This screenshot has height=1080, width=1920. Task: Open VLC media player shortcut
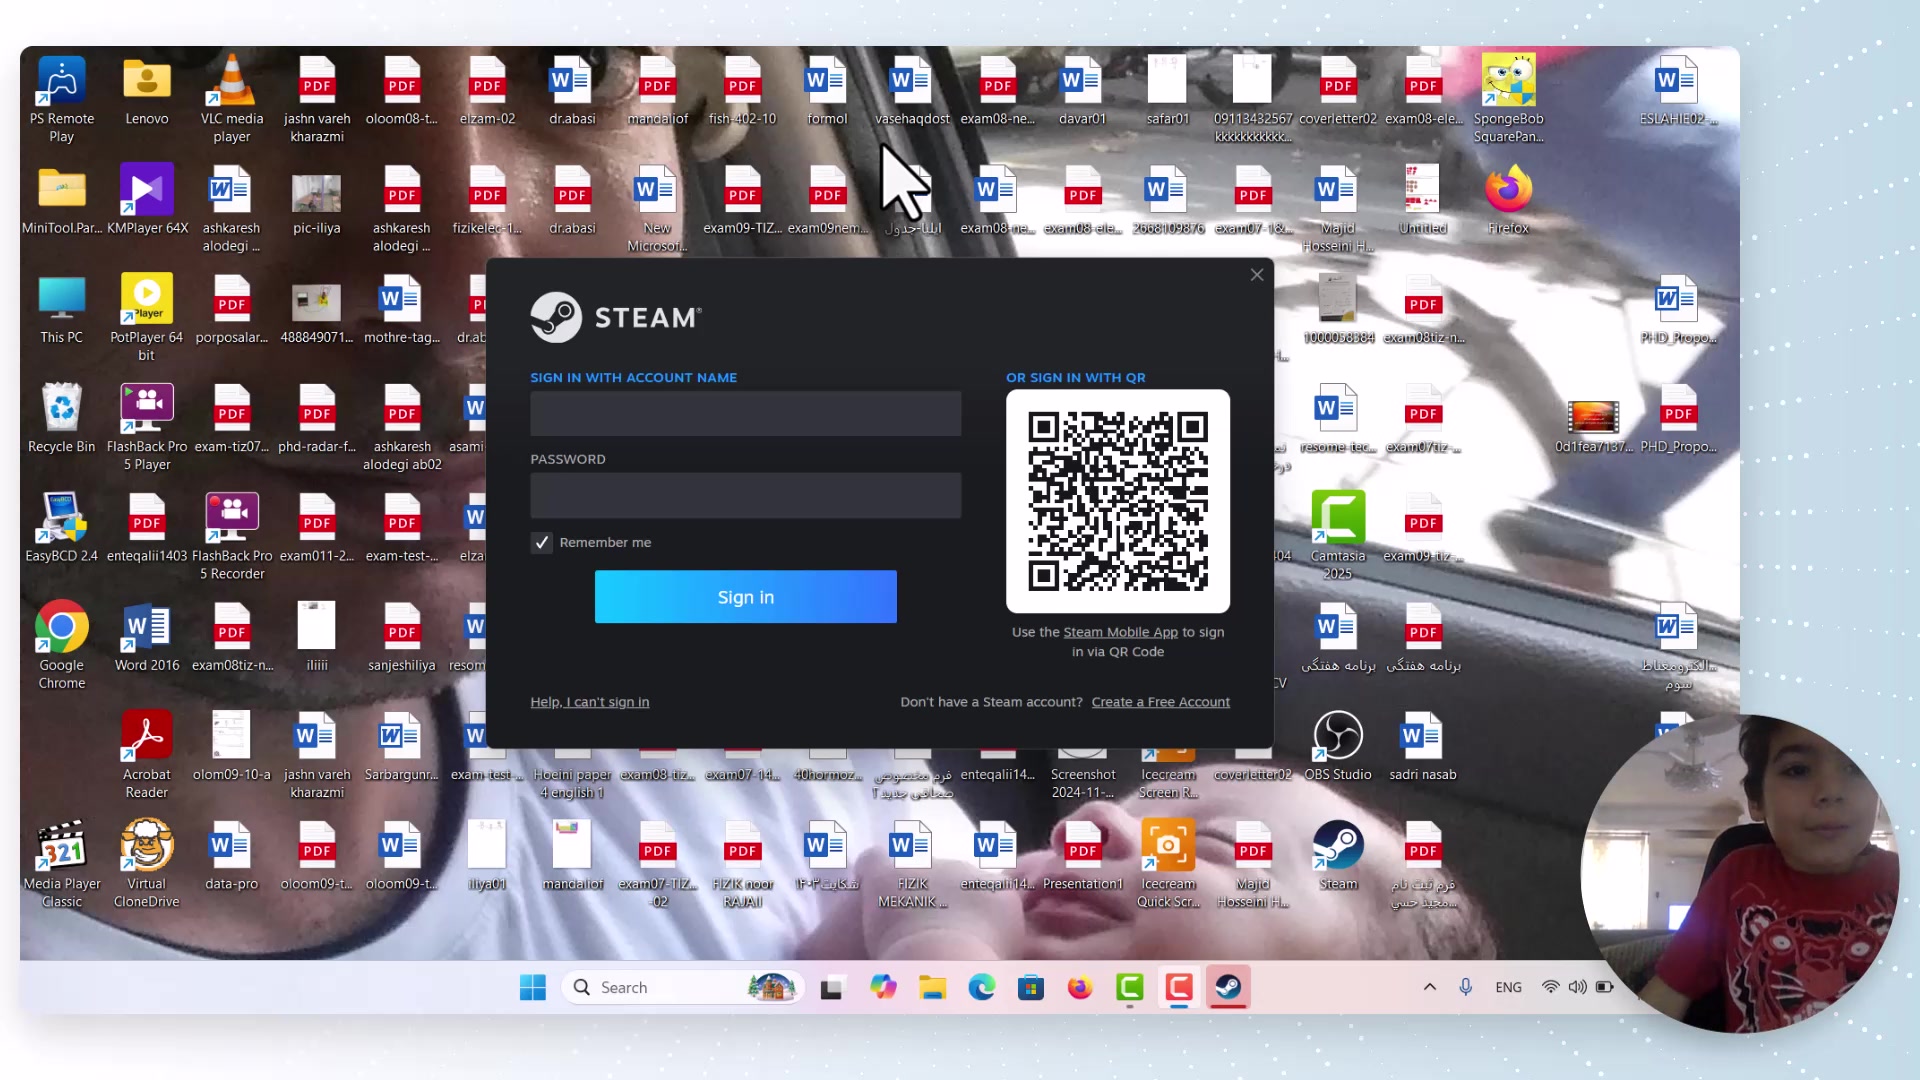231,82
